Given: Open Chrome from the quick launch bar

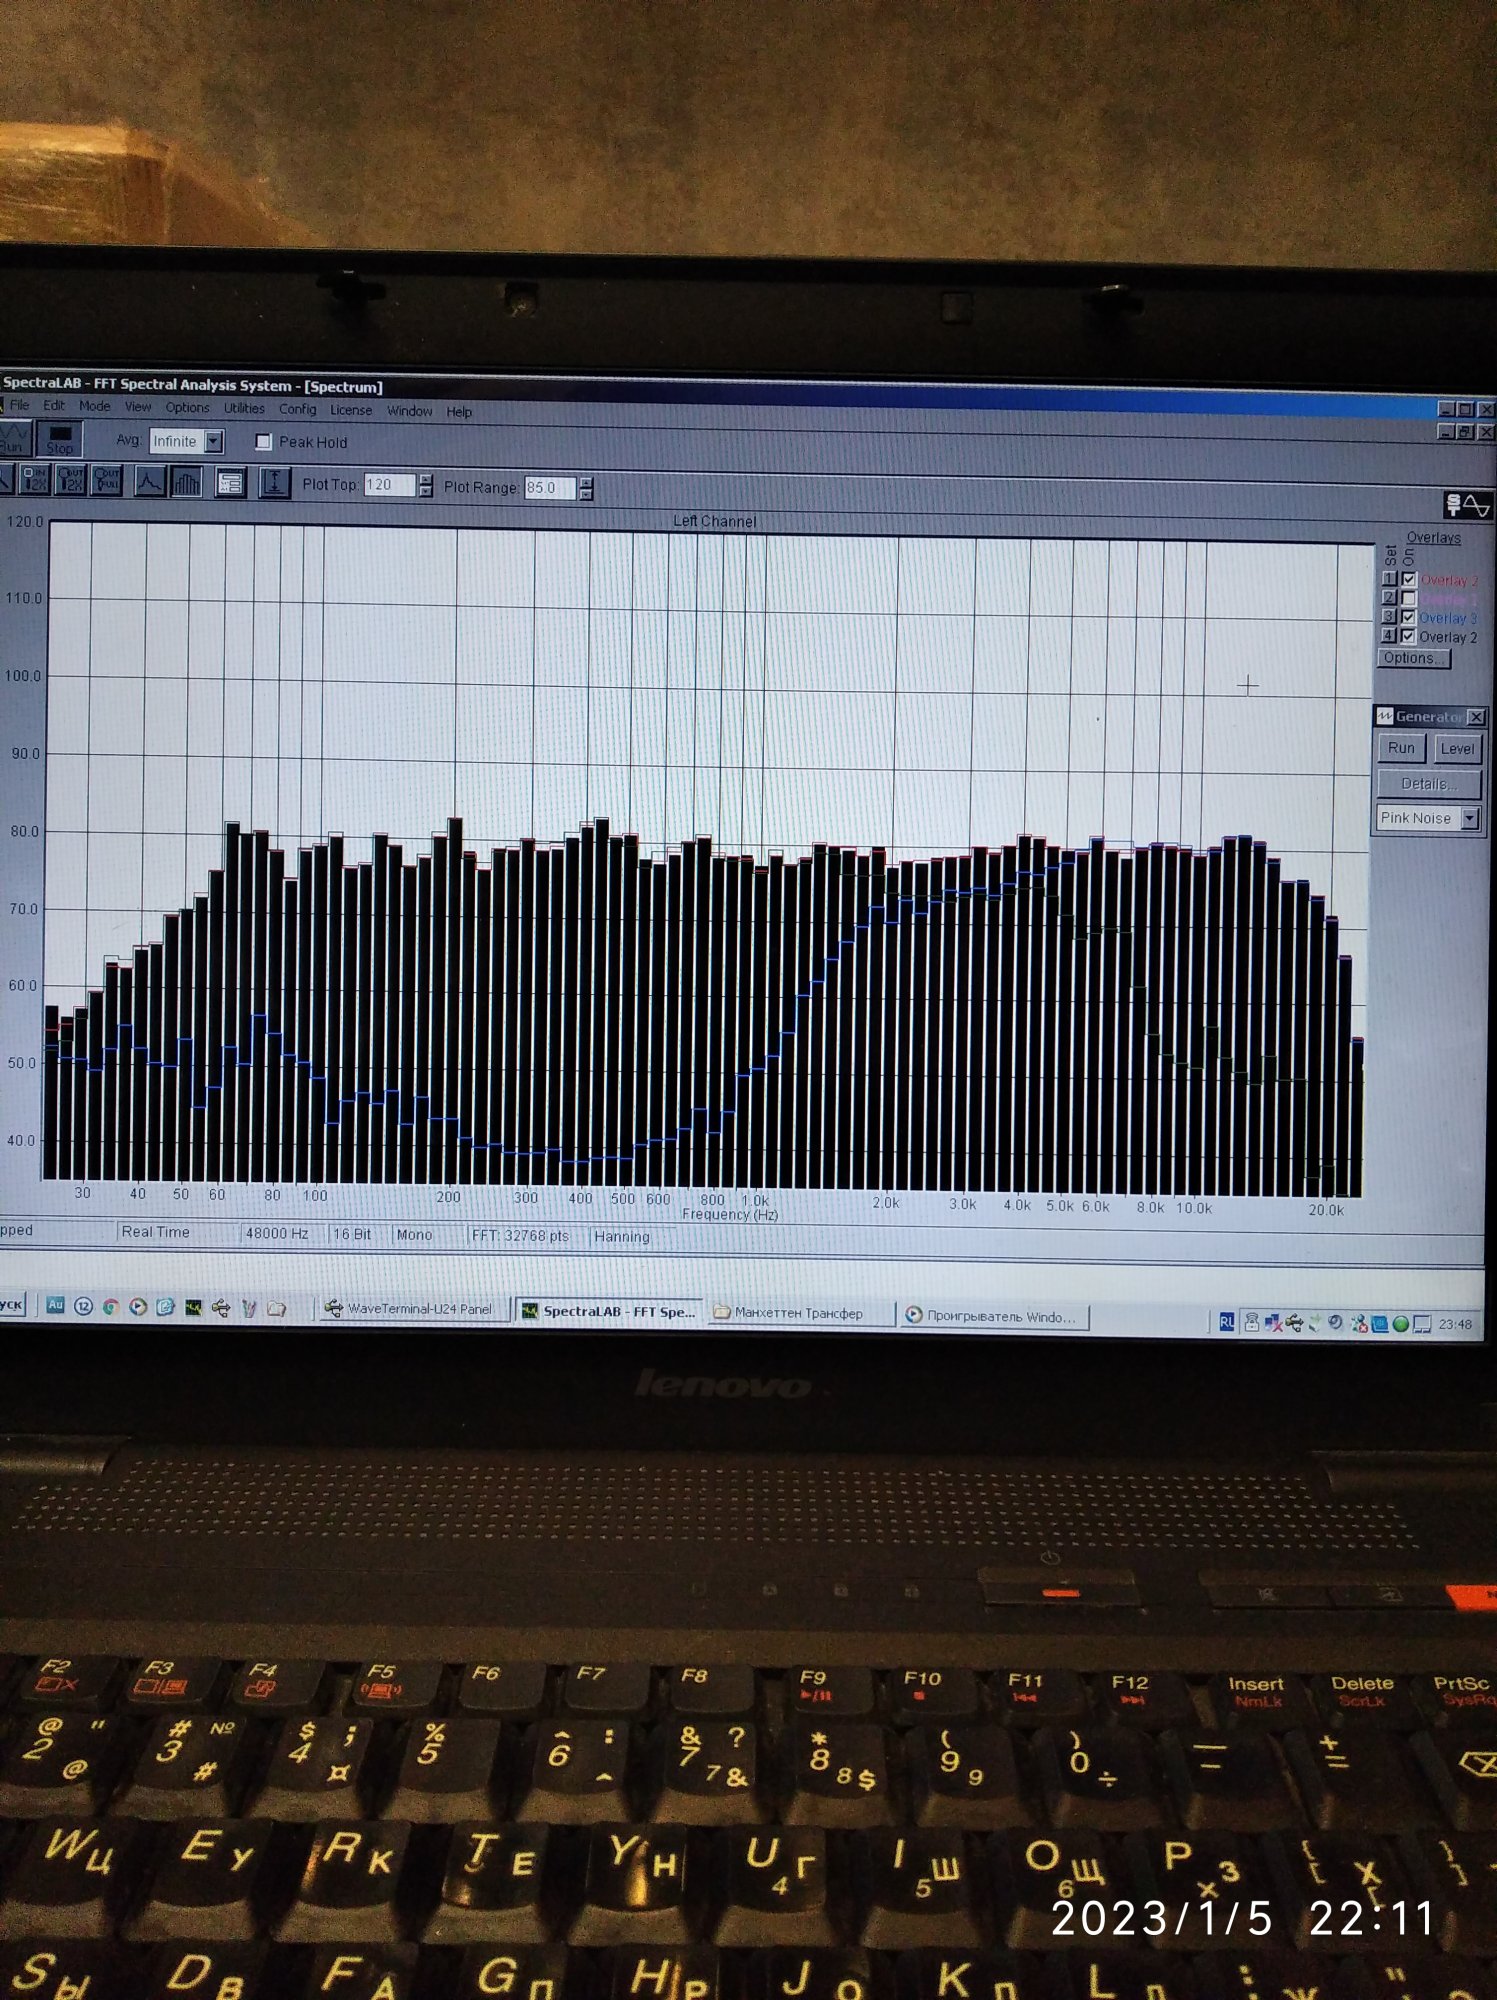Looking at the screenshot, I should tap(111, 1306).
